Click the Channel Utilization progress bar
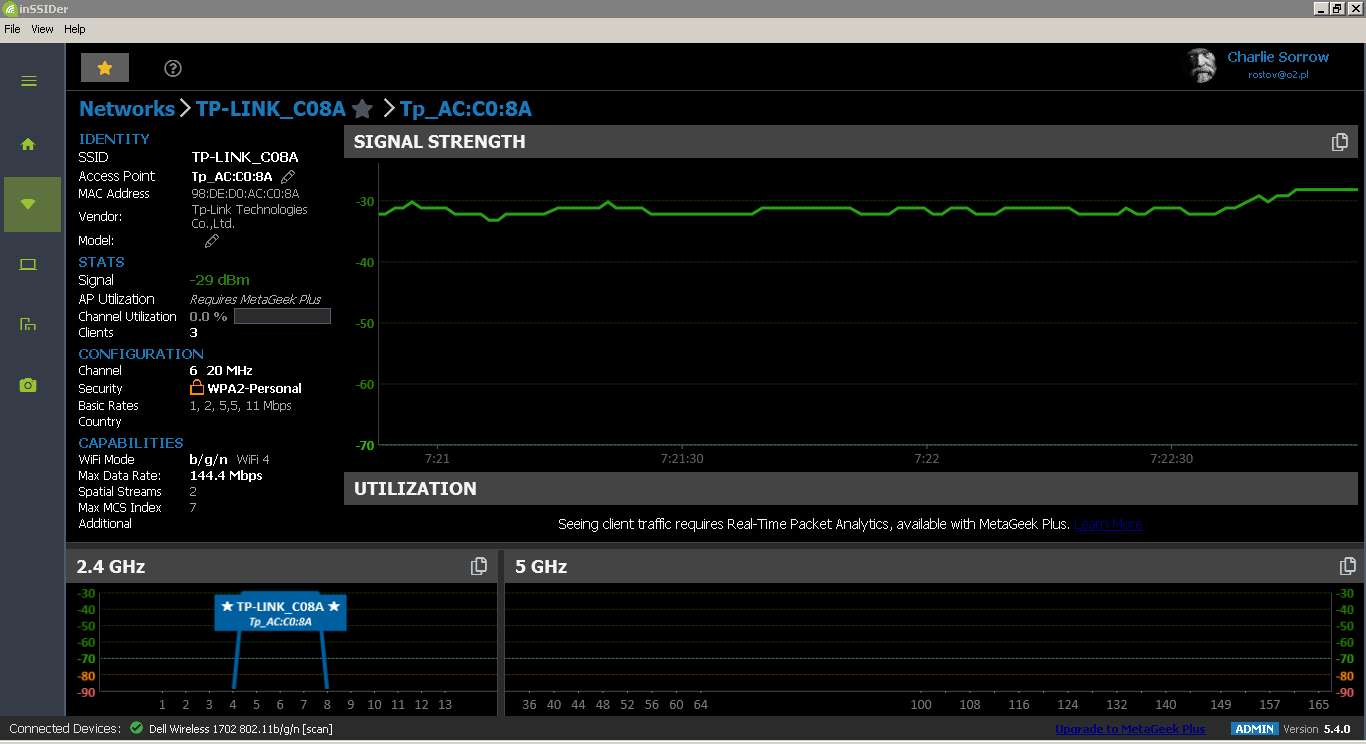1366x744 pixels. click(x=282, y=315)
